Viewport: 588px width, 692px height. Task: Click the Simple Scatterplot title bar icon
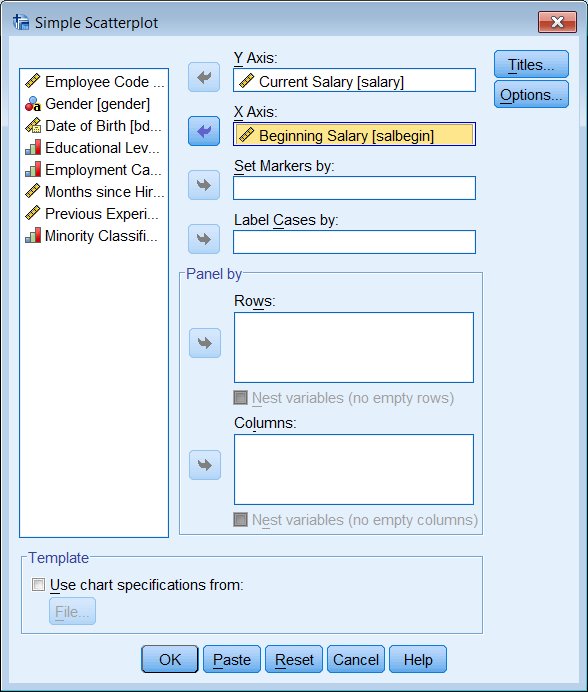[21, 22]
